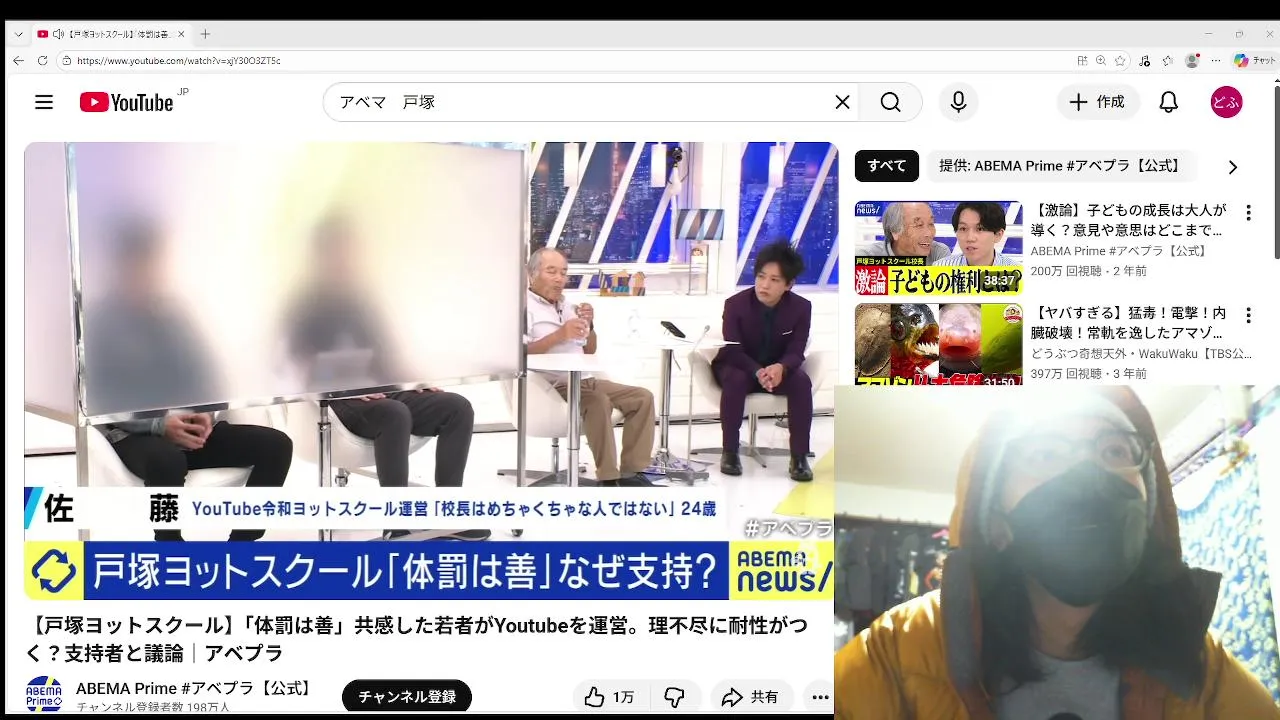
Task: Add page to favorites with star
Action: pos(1121,61)
